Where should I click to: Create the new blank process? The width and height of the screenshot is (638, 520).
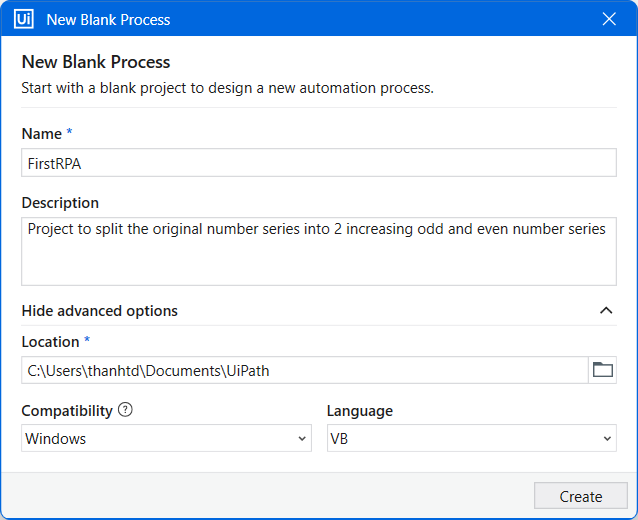(x=581, y=496)
